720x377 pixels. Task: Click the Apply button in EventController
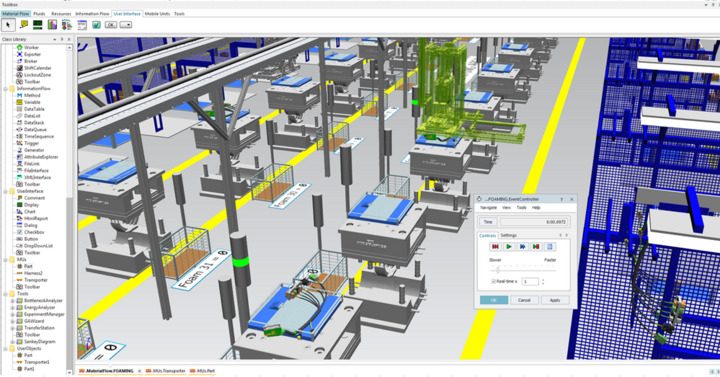point(555,300)
